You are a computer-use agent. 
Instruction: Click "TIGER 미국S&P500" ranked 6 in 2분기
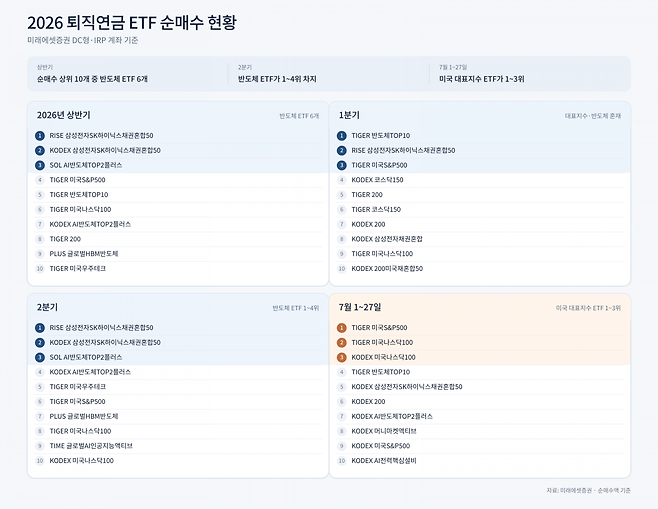tap(77, 402)
